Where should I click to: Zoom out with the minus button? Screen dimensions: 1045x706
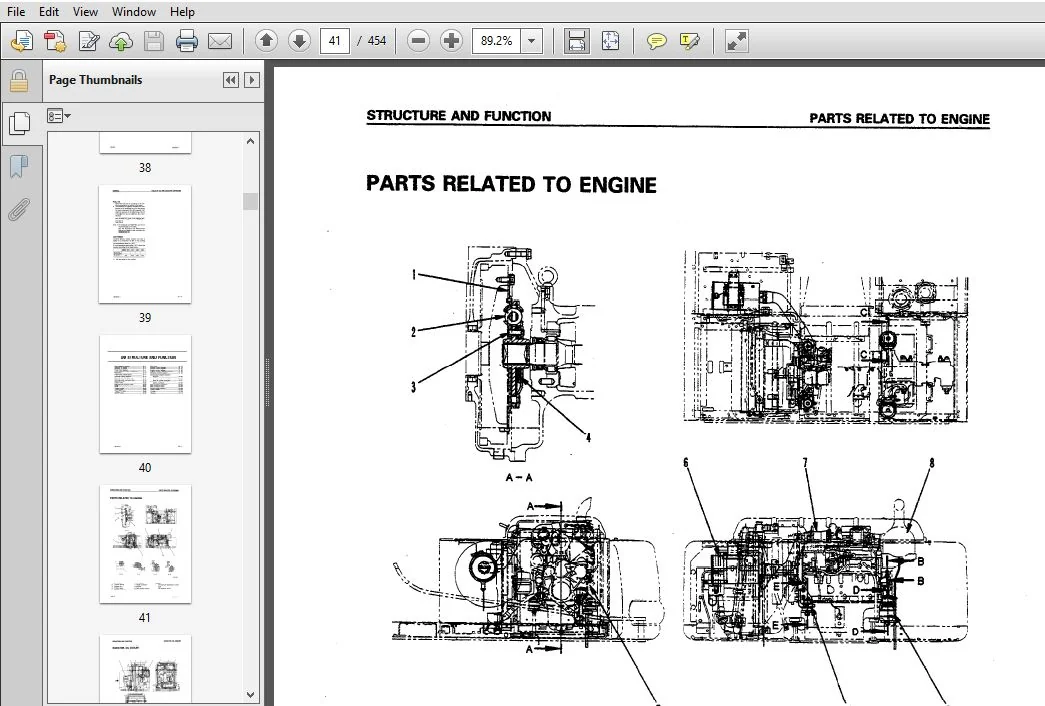click(x=419, y=41)
